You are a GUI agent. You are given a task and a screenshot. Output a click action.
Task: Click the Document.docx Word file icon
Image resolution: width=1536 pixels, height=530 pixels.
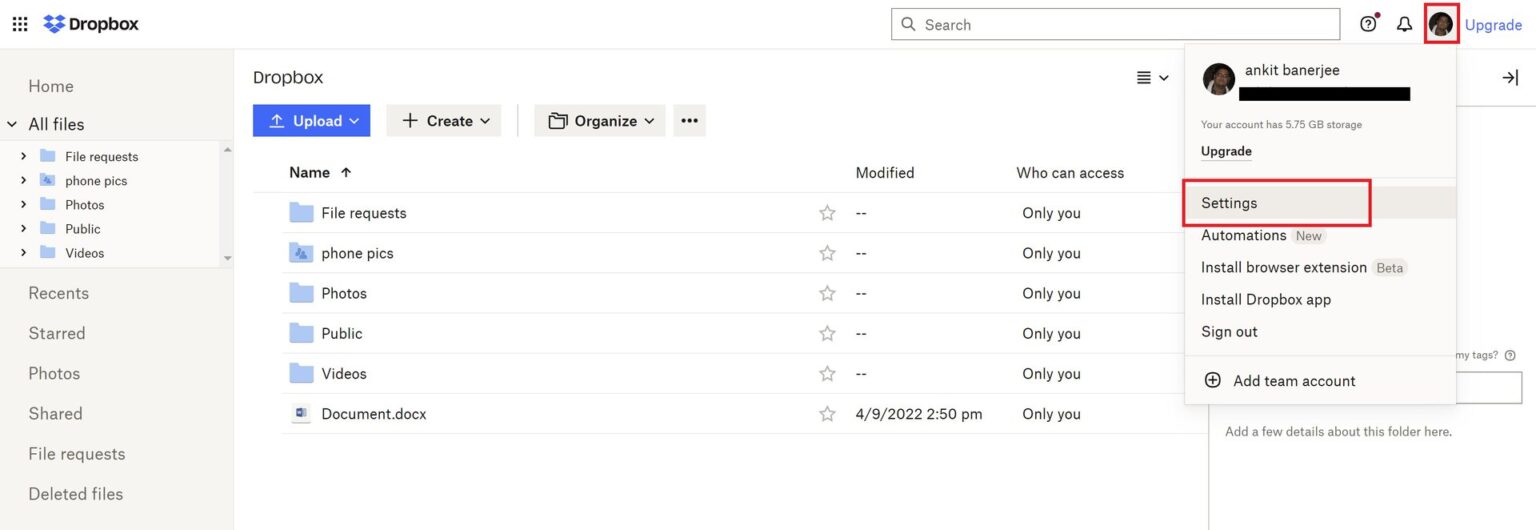[301, 414]
